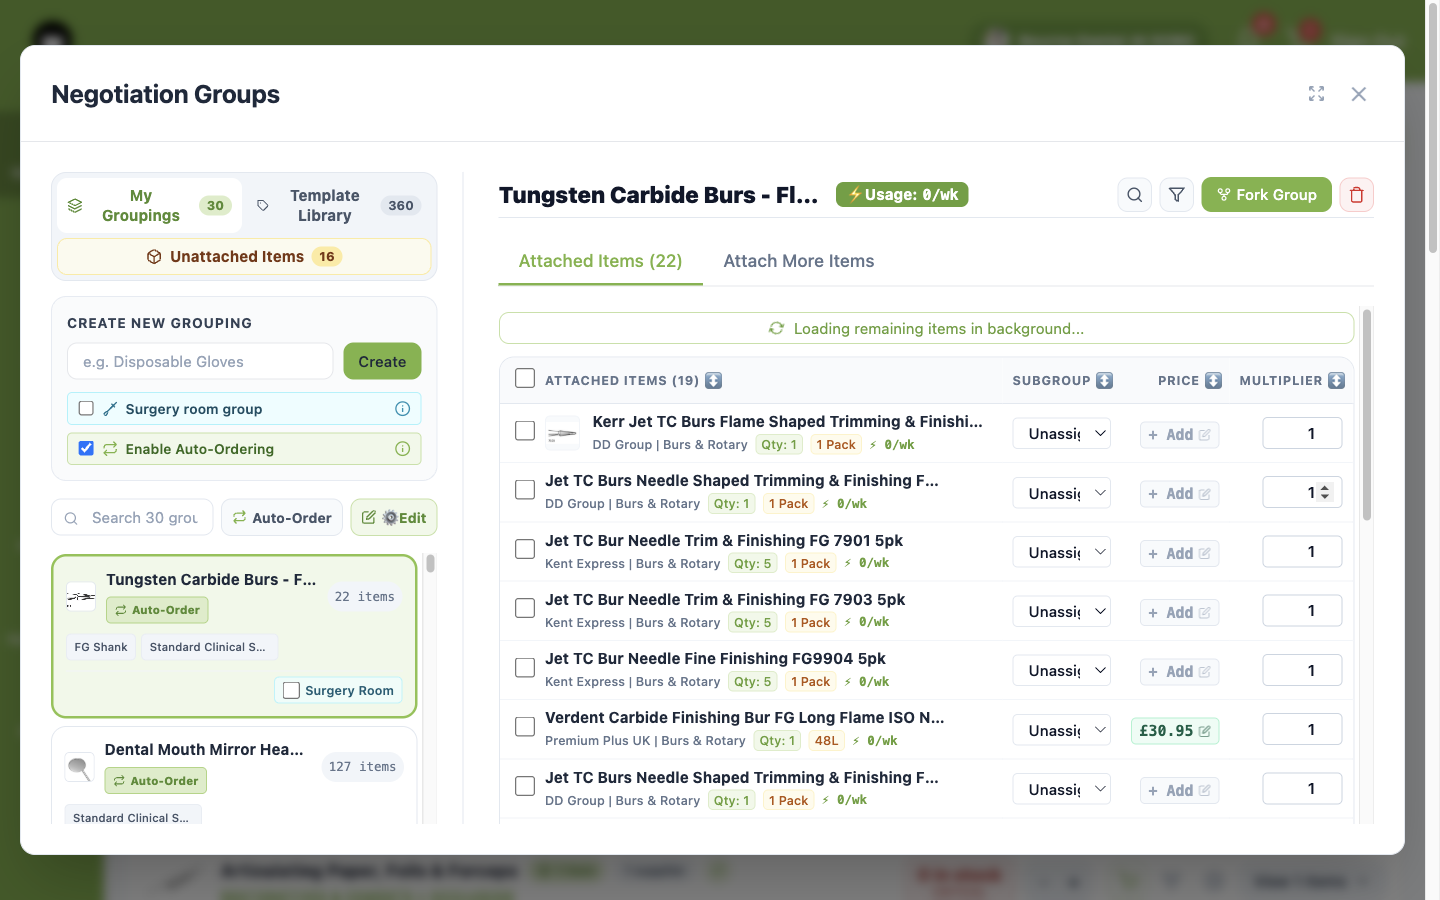The image size is (1440, 900).
Task: Check Jet TC Bur FG 7903 5pk row
Action: (x=525, y=608)
